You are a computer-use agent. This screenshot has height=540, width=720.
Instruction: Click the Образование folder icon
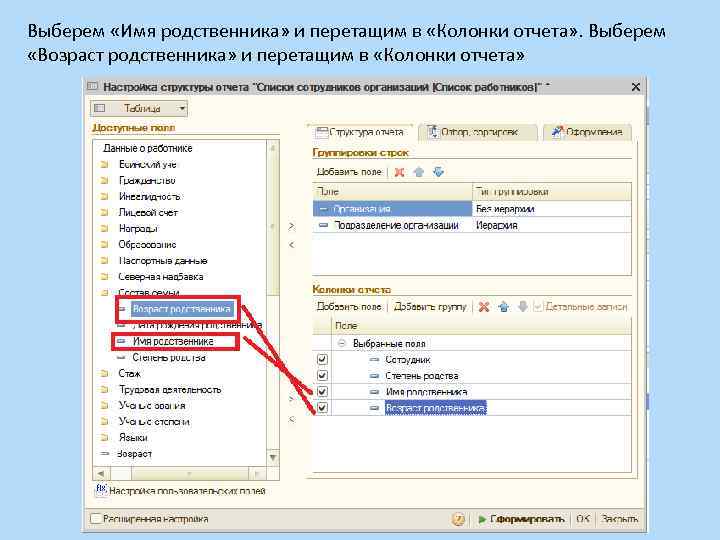tap(105, 245)
